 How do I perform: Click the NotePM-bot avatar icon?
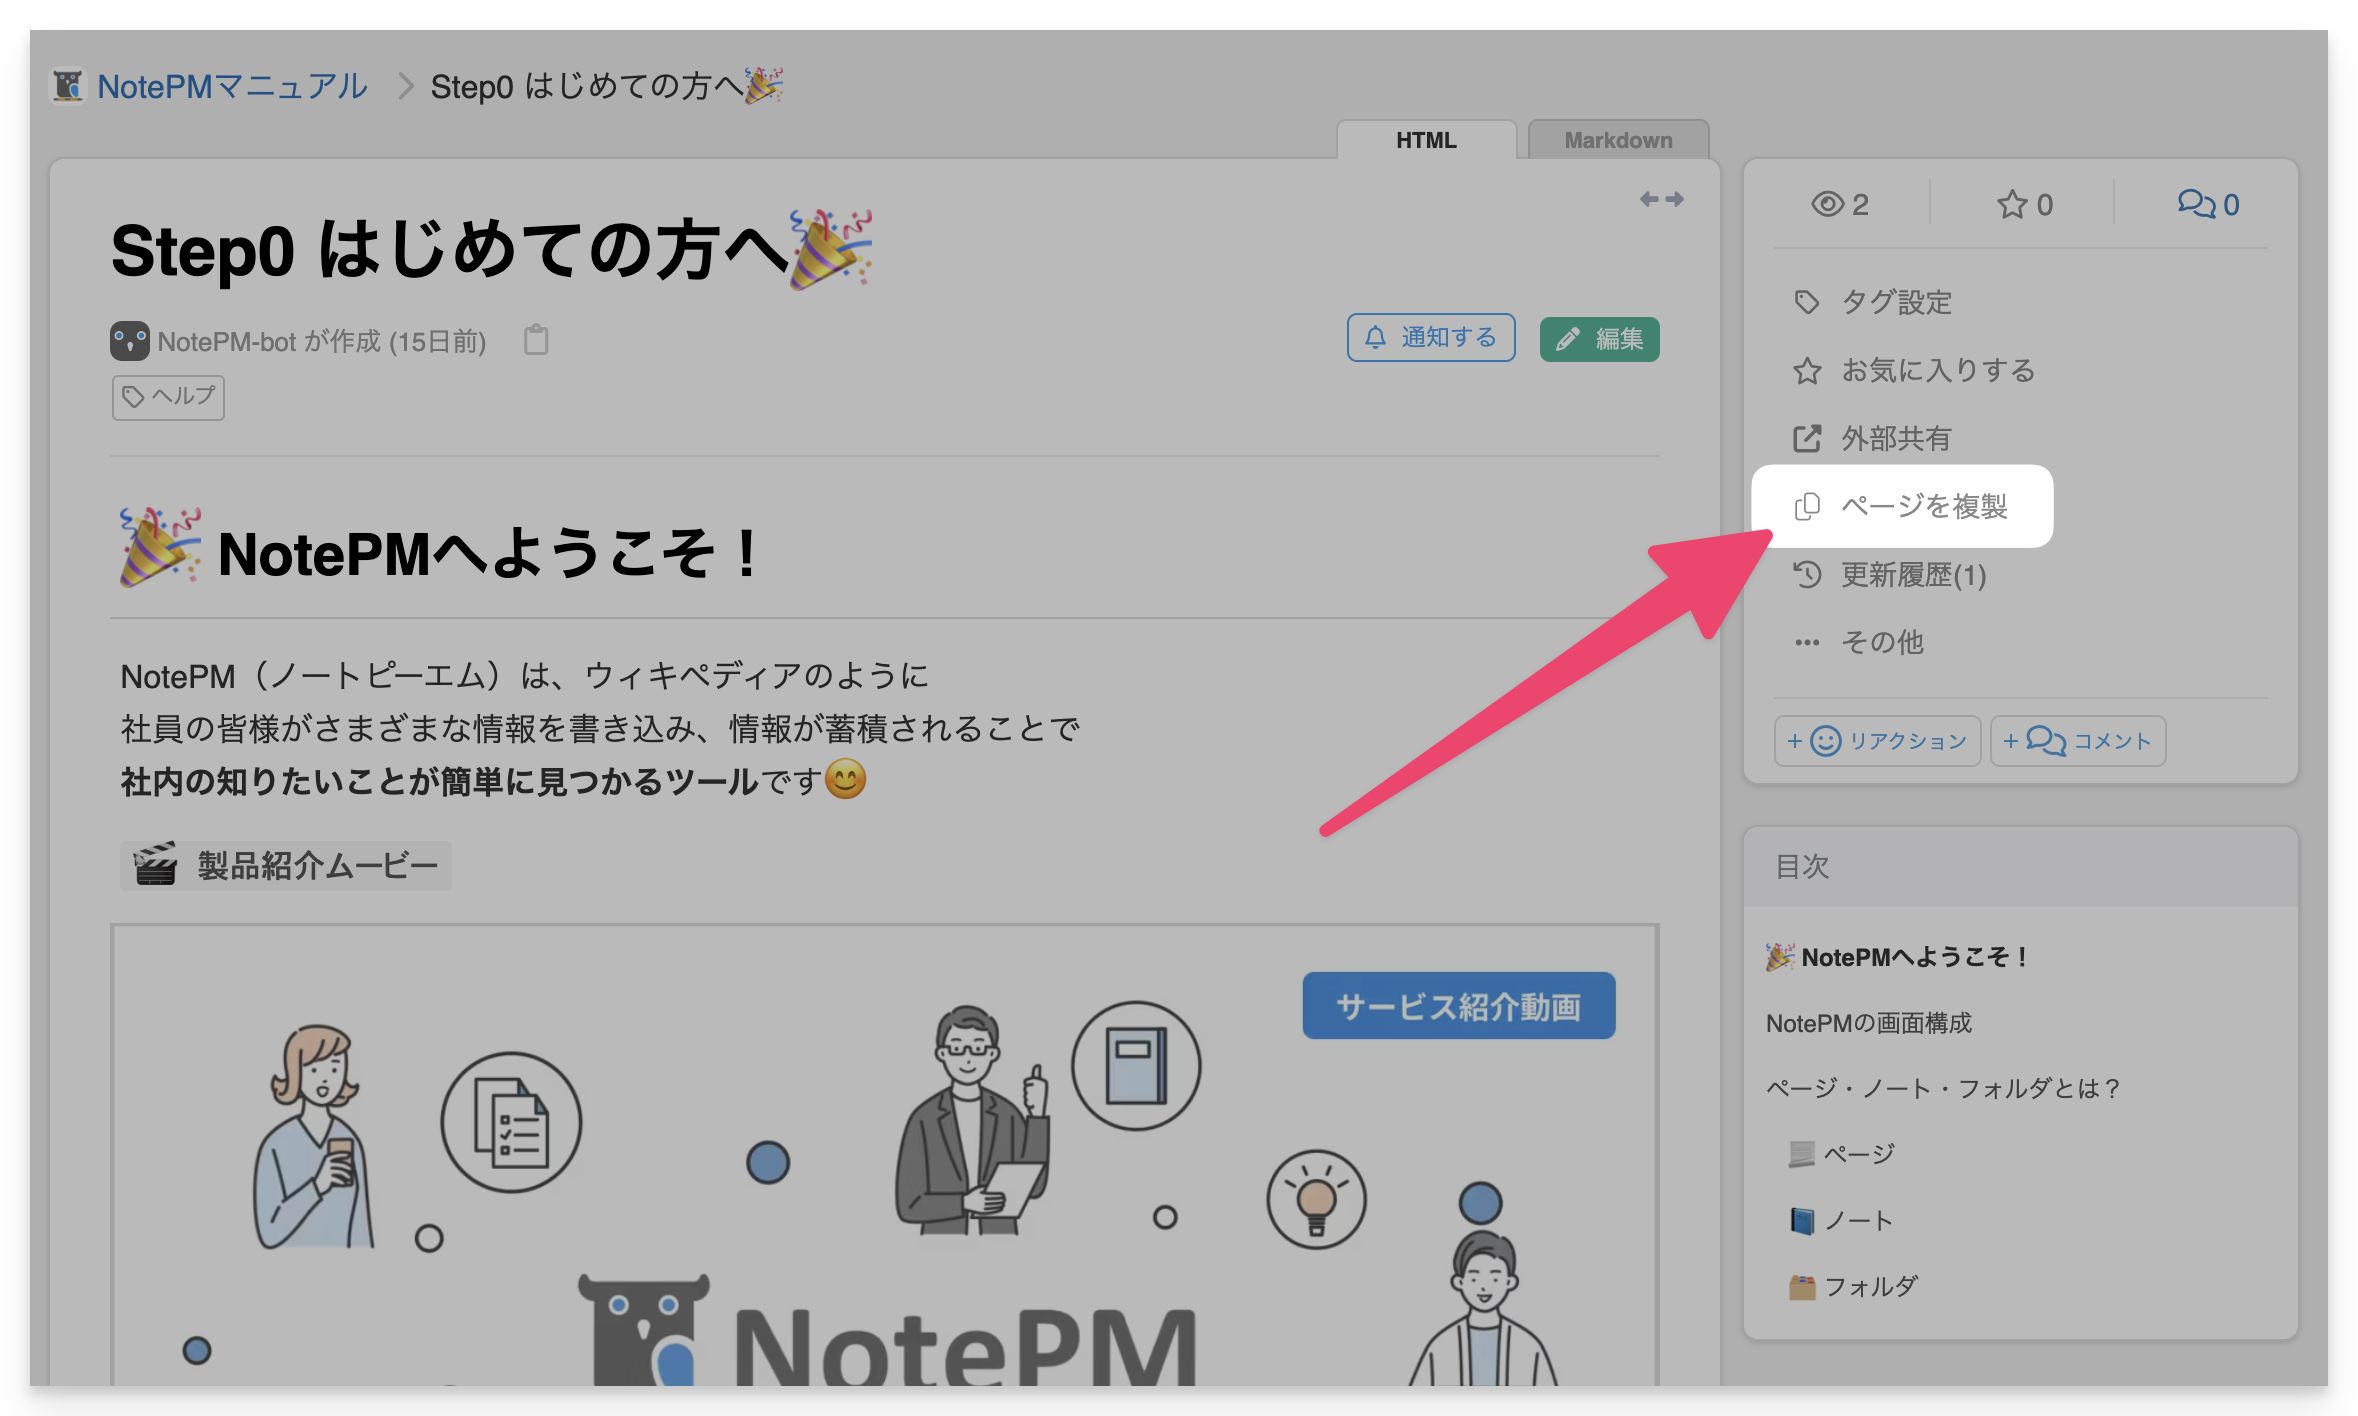point(130,341)
